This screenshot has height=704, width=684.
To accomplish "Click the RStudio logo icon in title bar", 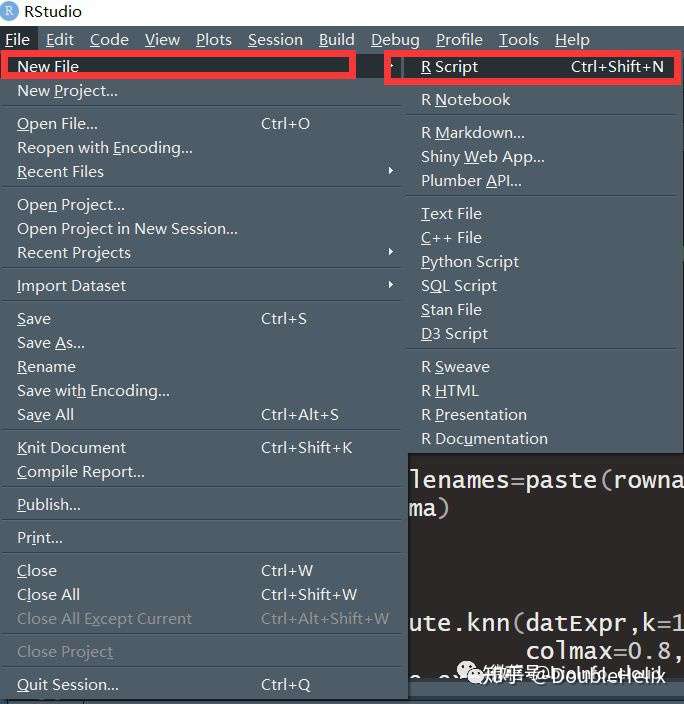I will click(x=9, y=11).
